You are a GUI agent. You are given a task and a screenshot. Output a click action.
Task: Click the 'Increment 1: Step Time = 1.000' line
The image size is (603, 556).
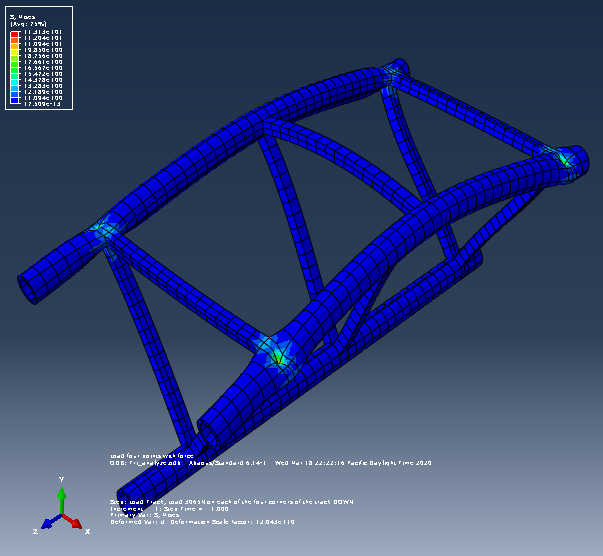[169, 509]
